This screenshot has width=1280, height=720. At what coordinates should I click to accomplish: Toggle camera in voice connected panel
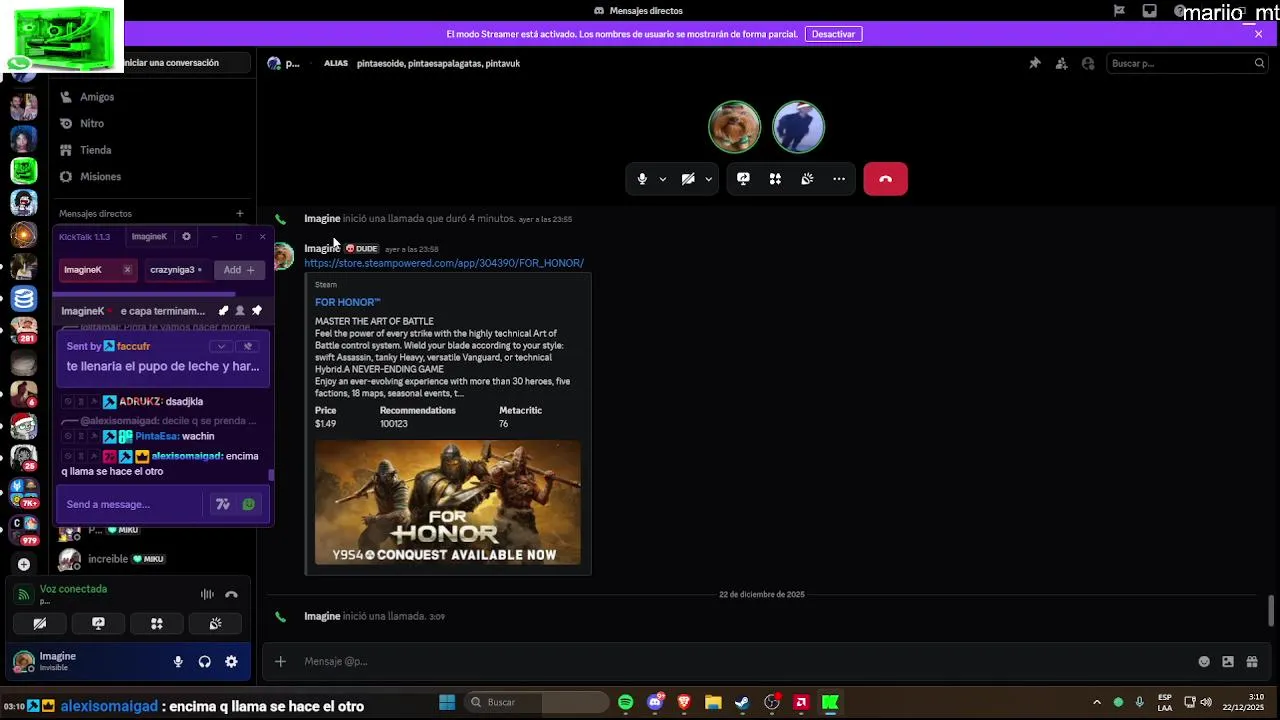(40, 623)
